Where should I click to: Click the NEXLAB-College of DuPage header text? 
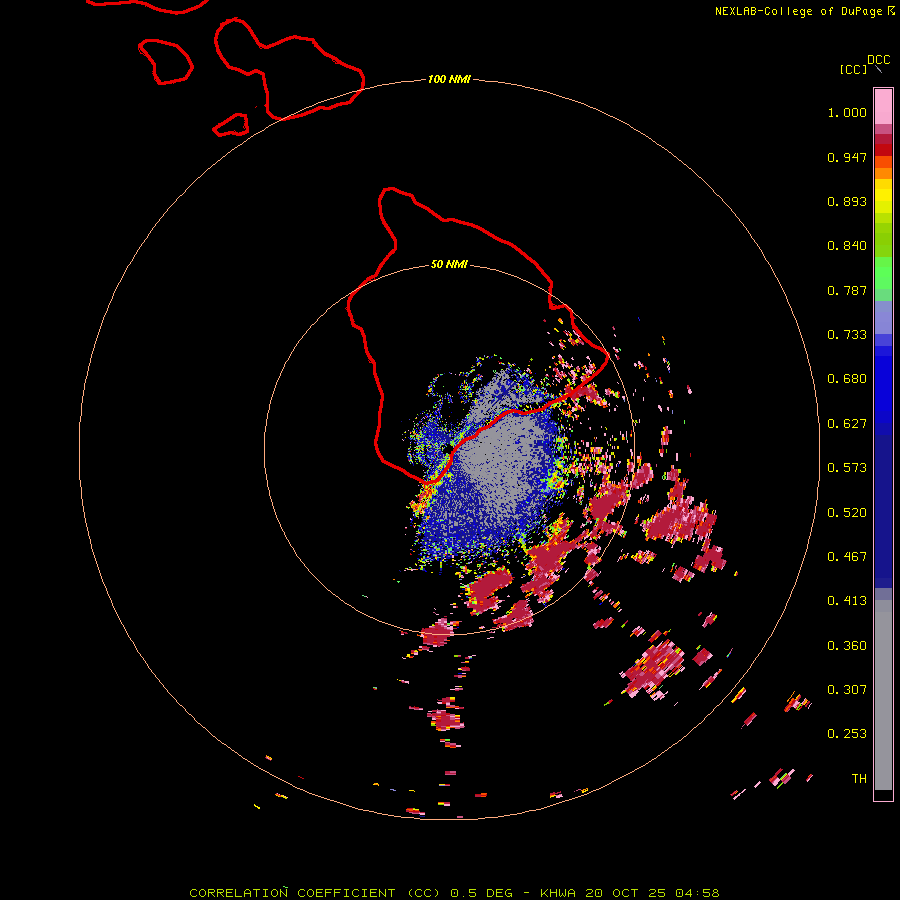click(804, 11)
